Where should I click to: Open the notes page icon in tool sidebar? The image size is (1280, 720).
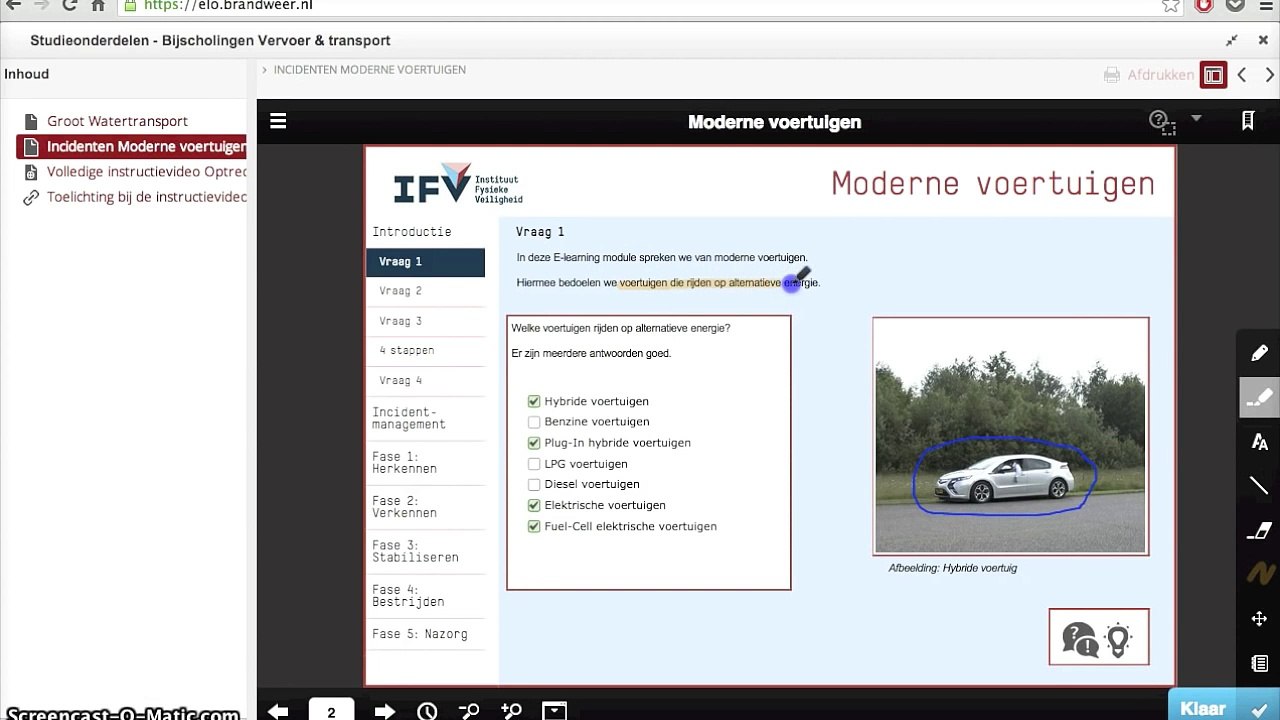(1259, 663)
